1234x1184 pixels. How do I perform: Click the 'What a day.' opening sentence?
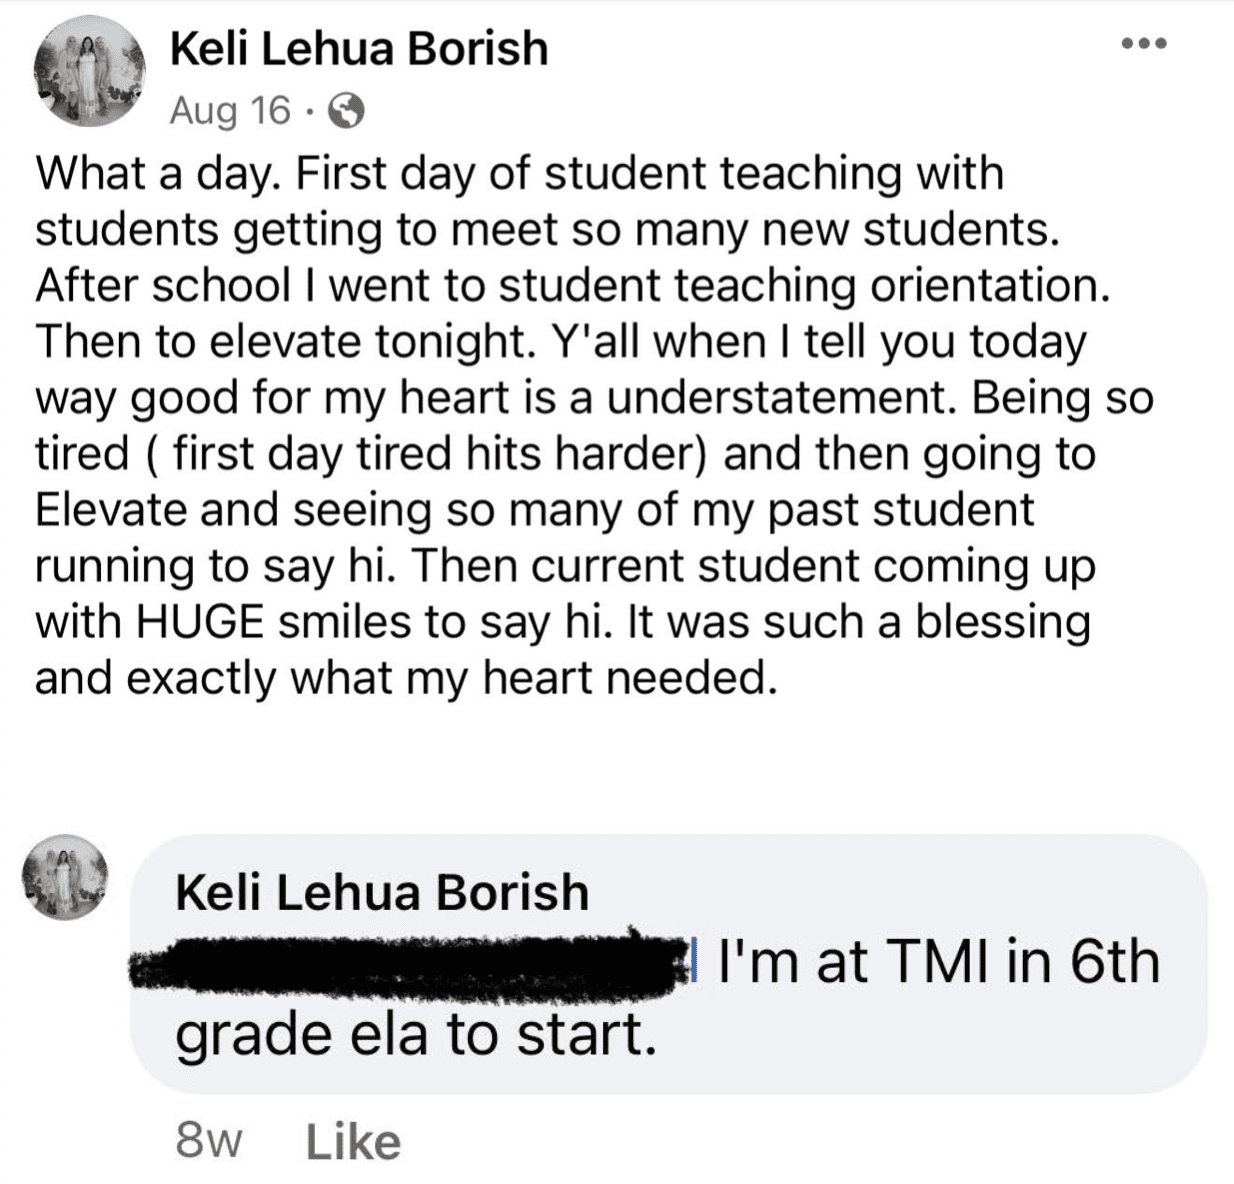pyautogui.click(x=158, y=175)
